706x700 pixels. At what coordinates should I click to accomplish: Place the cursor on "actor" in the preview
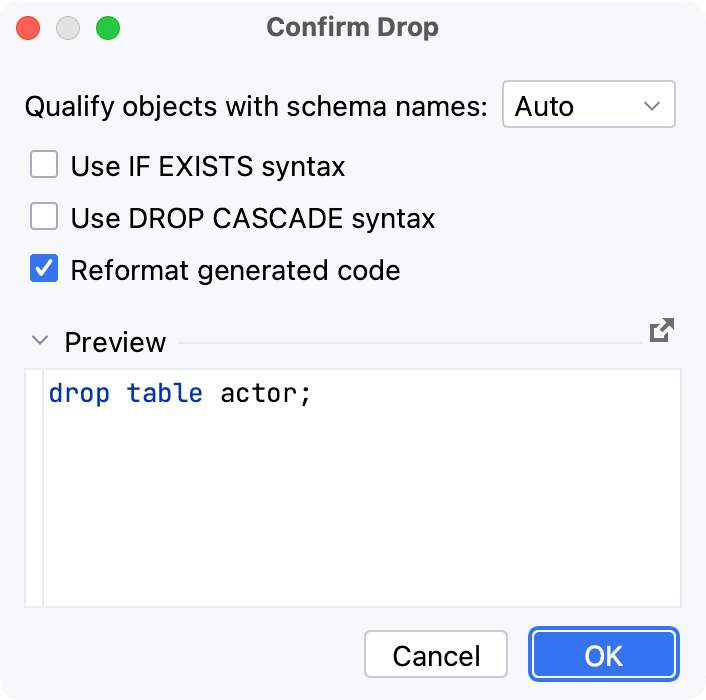pyautogui.click(x=259, y=394)
